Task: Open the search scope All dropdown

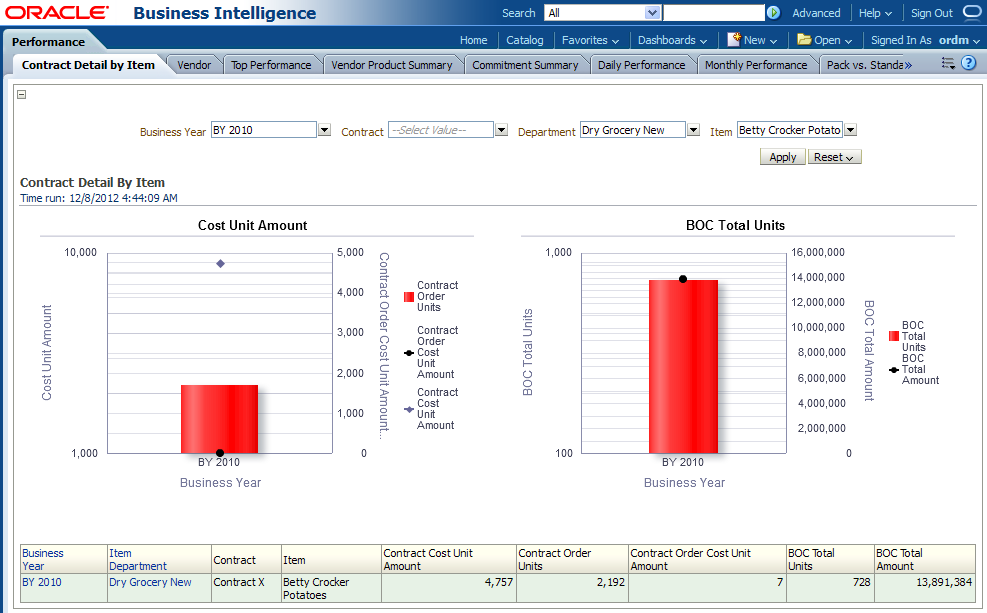Action: point(653,13)
